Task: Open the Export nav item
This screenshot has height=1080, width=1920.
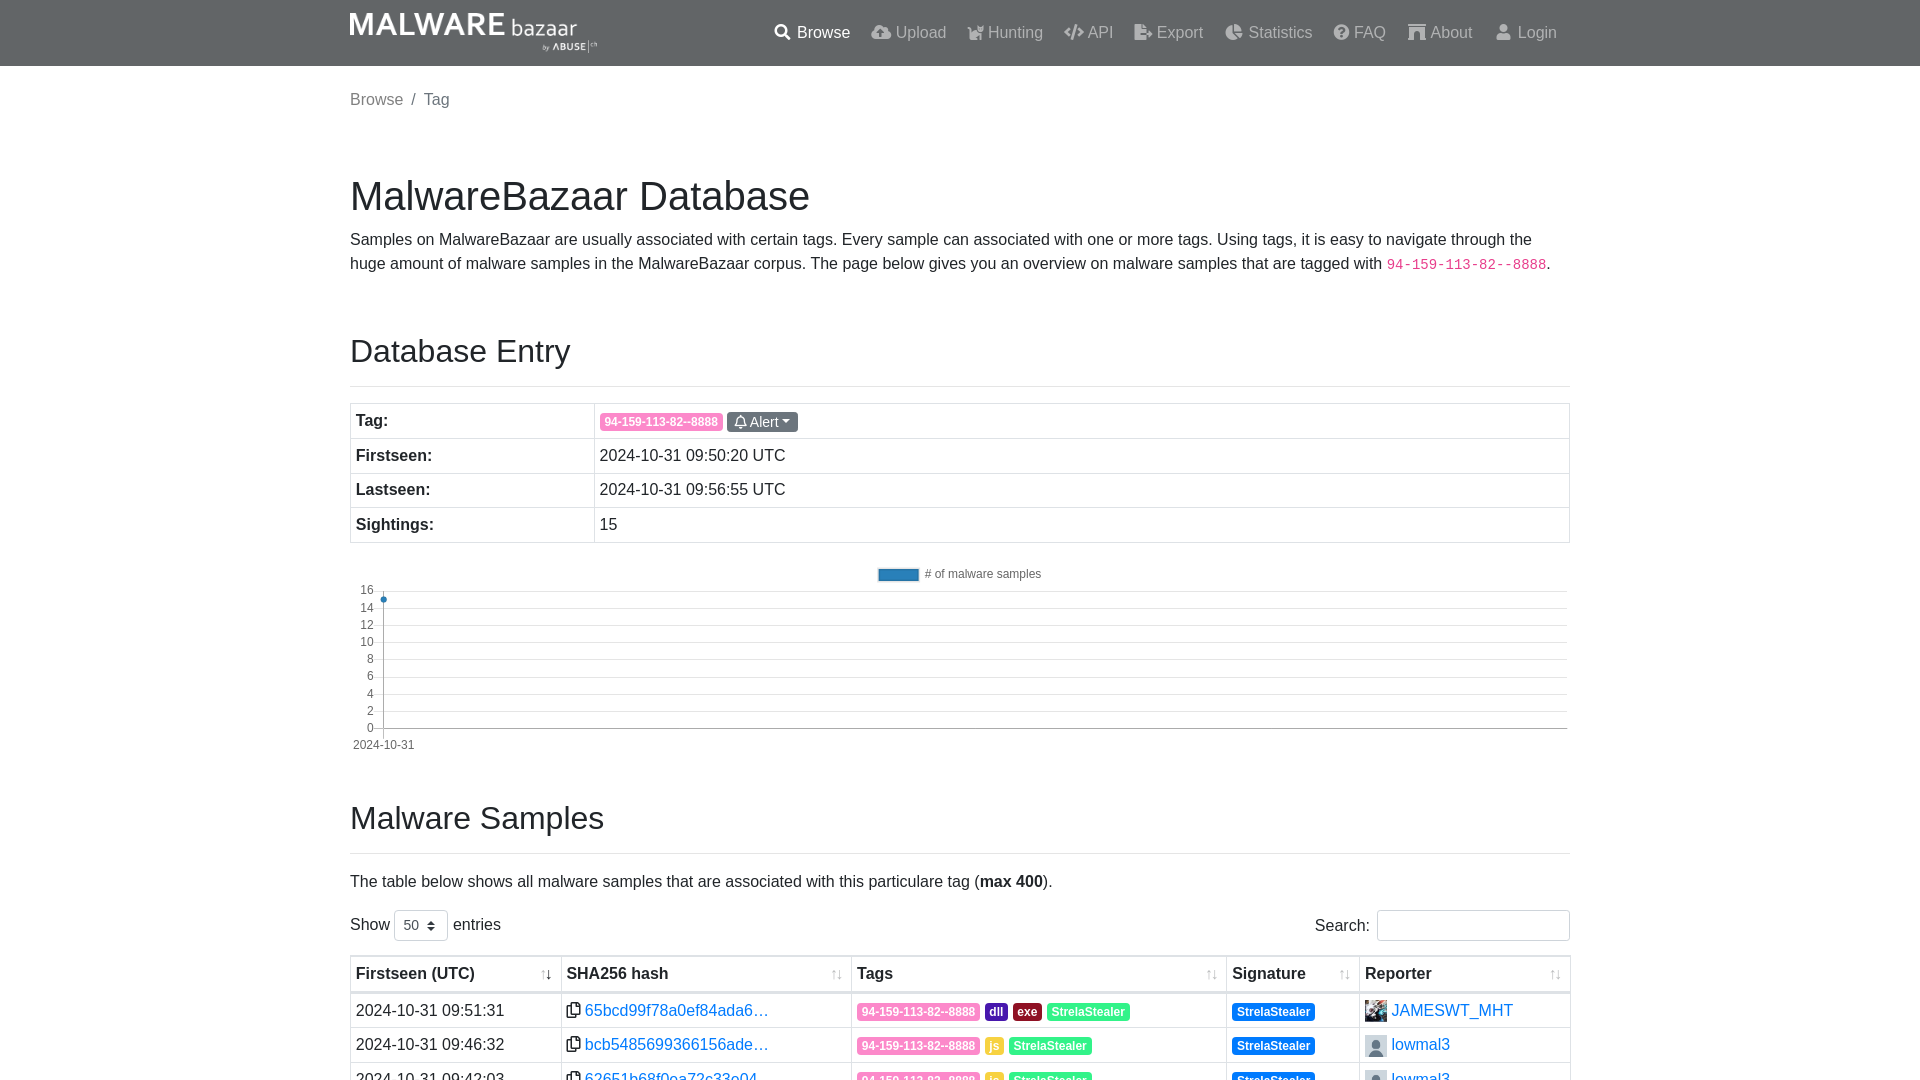Action: coord(1168,33)
